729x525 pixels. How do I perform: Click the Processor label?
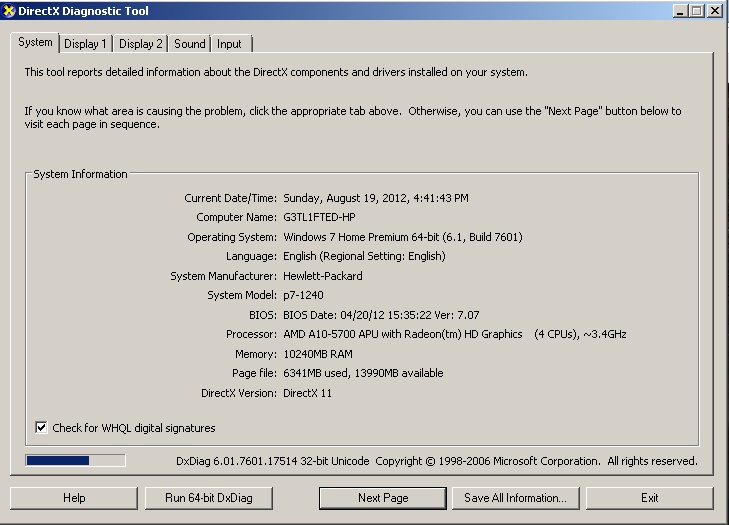[x=252, y=334]
